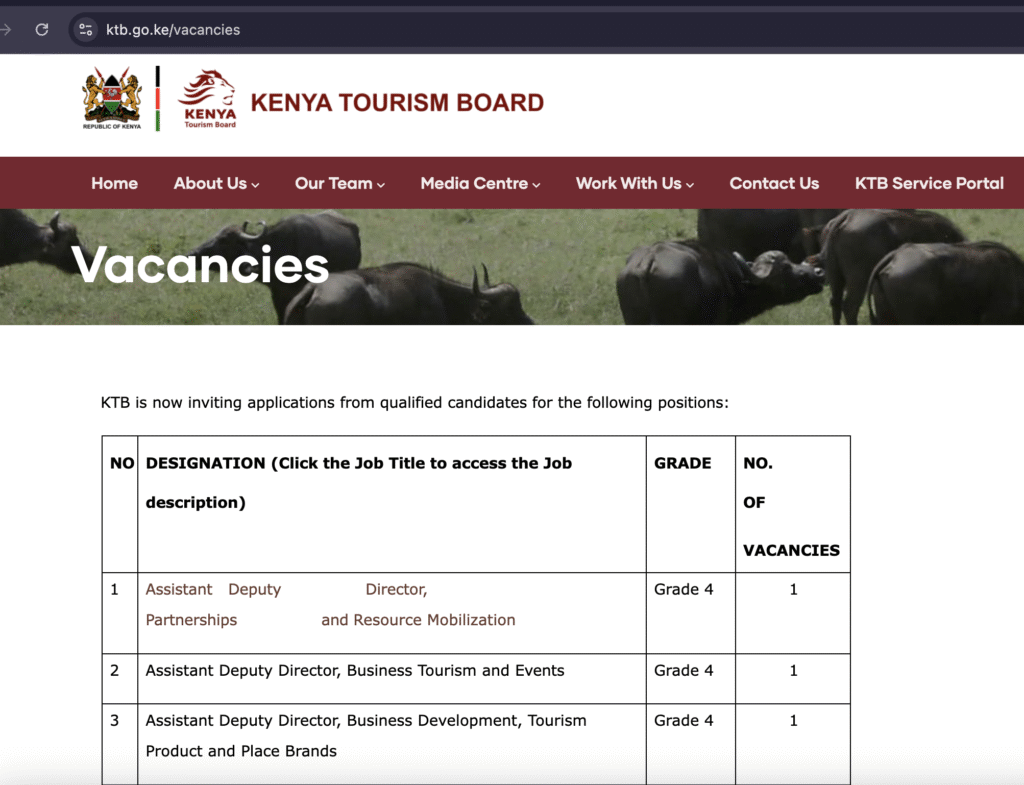Reload the page with the refresh icon
This screenshot has width=1024, height=785.
[x=42, y=29]
